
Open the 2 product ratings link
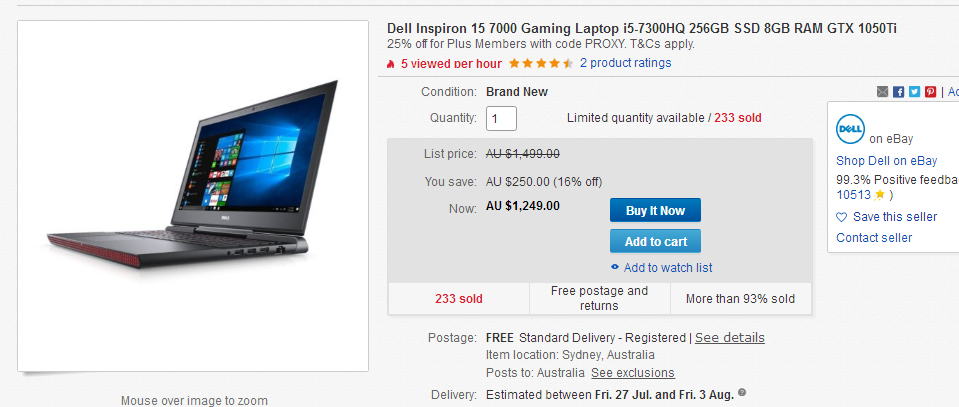[x=626, y=63]
